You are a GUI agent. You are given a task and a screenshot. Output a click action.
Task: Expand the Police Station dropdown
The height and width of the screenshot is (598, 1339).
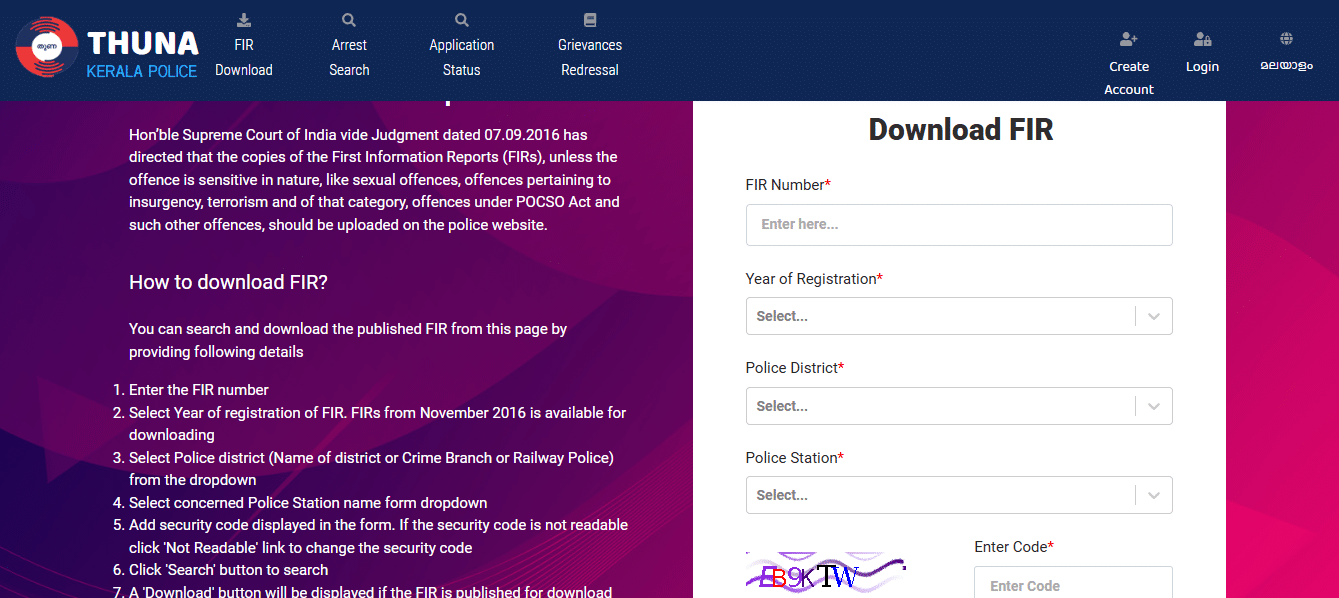959,494
